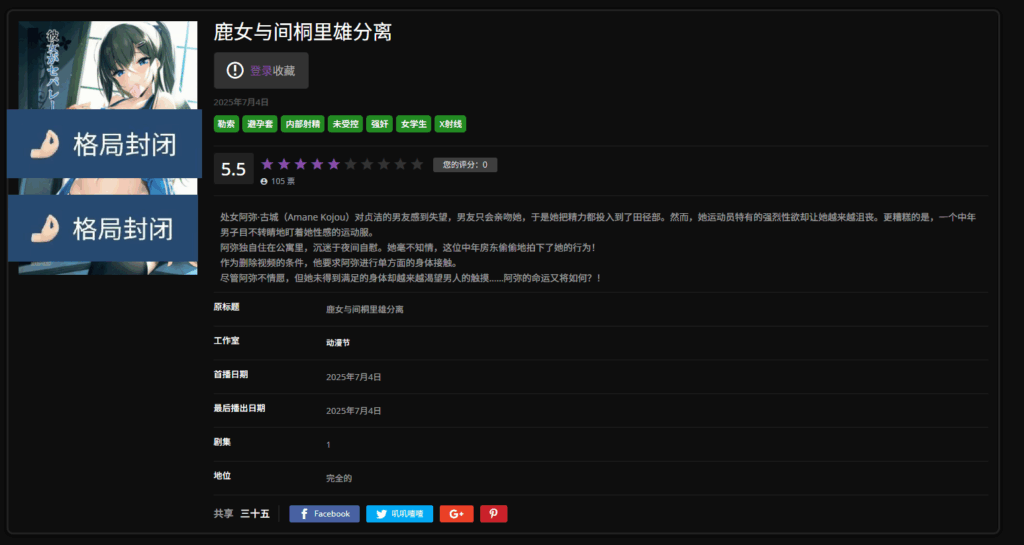
Task: Click the 5.5 score box
Action: click(x=234, y=169)
